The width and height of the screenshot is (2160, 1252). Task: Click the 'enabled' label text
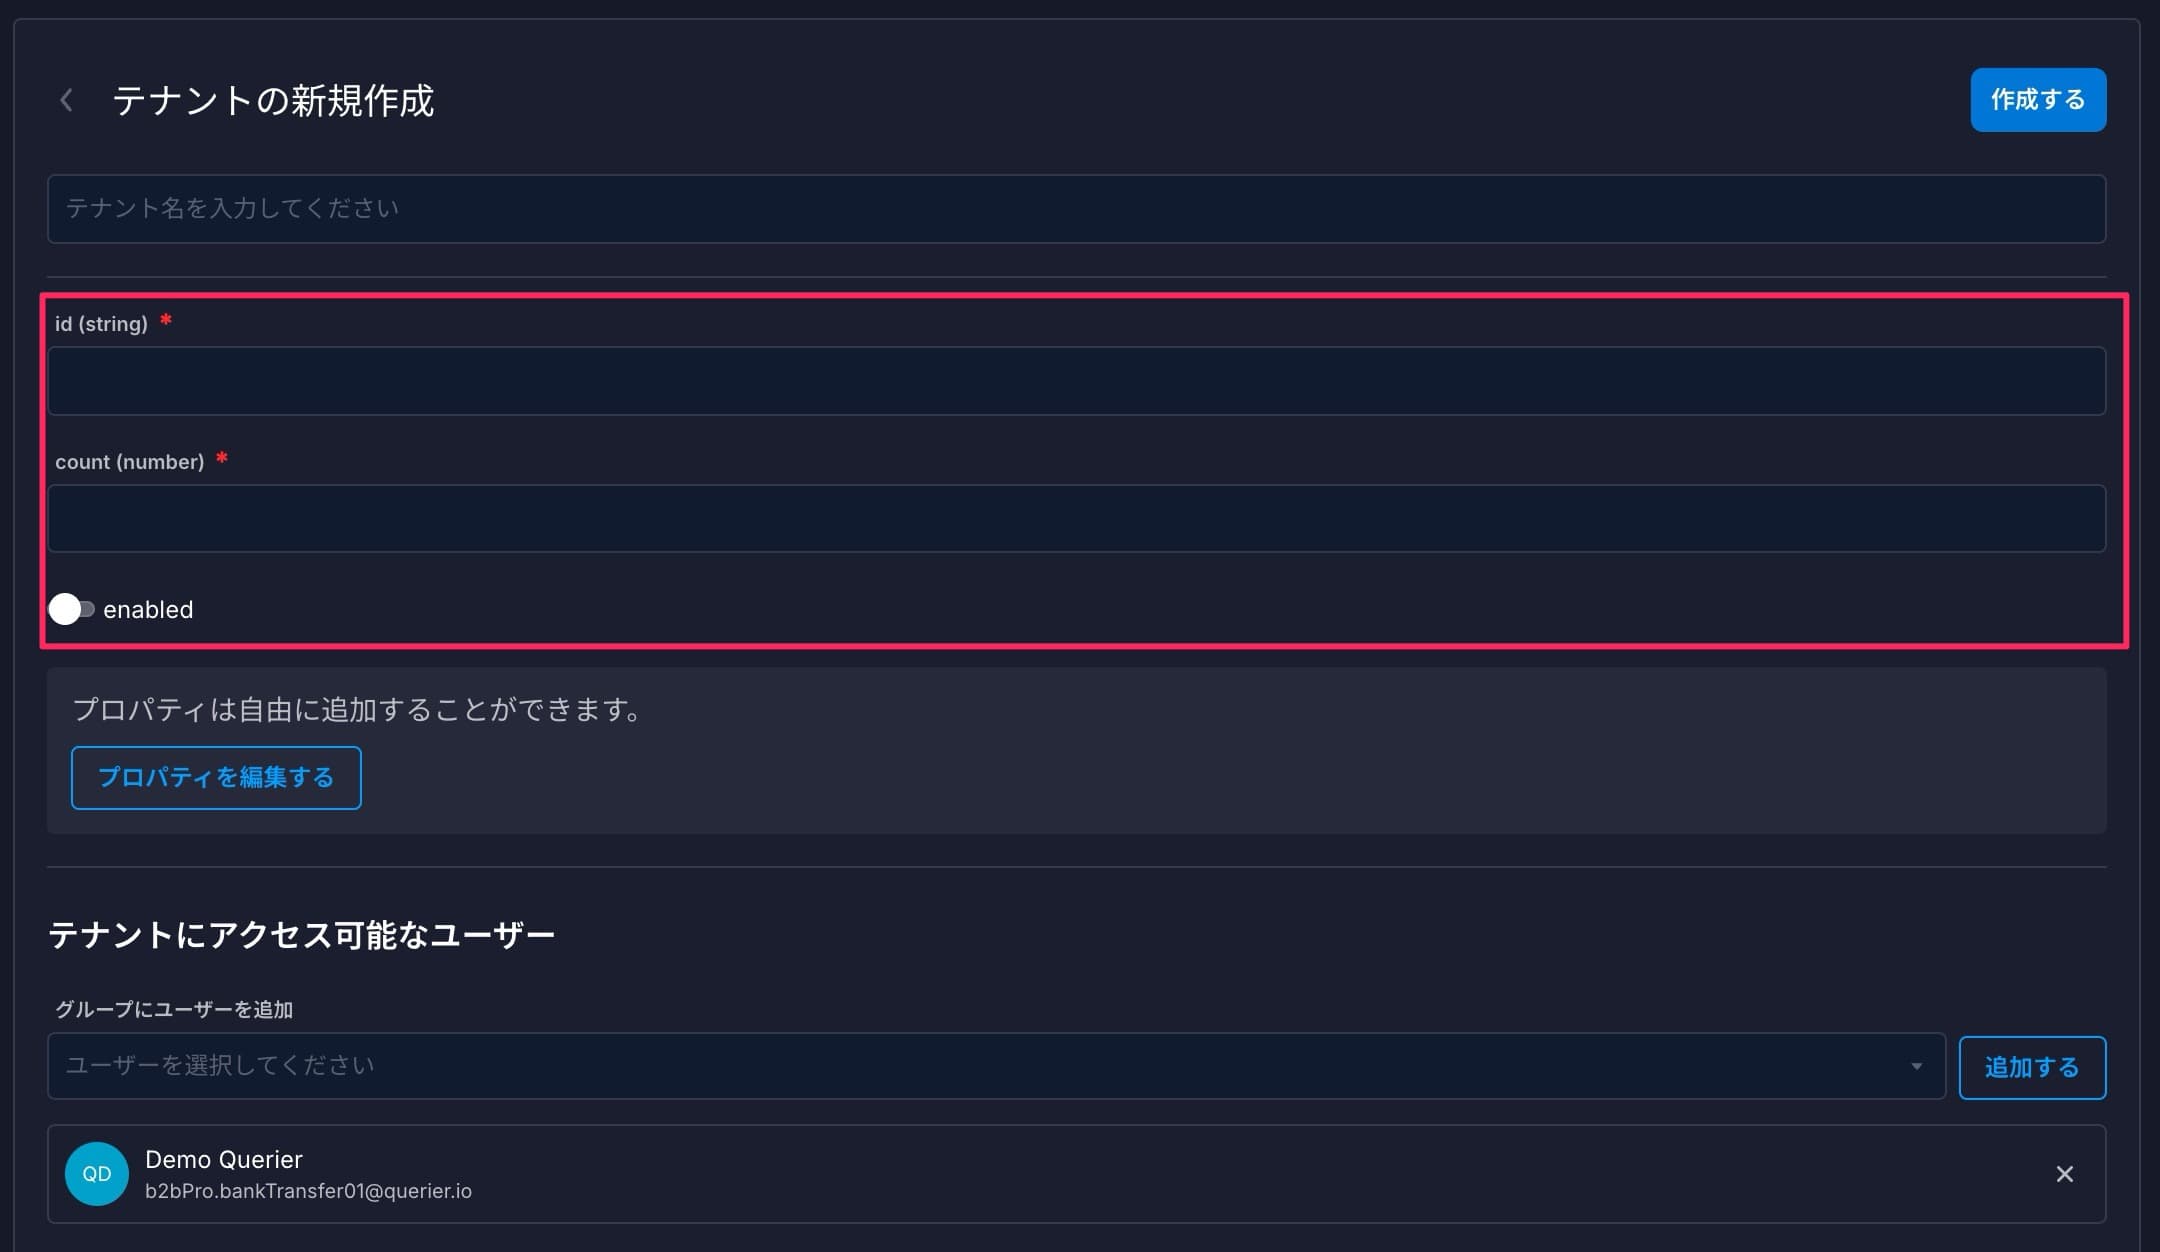(148, 610)
